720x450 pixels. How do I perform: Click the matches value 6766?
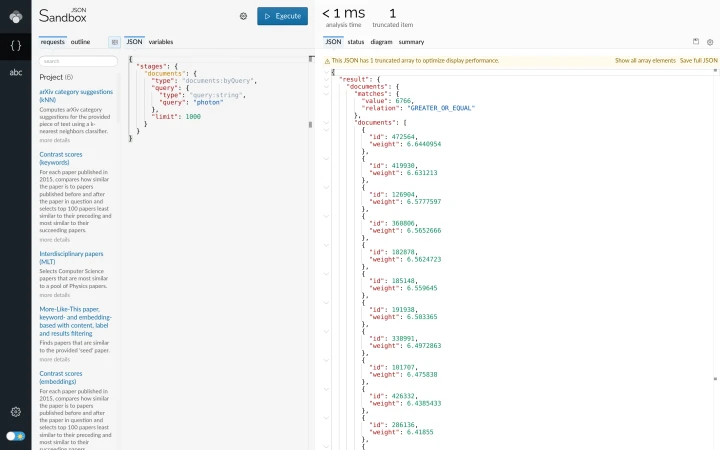pyautogui.click(x=403, y=101)
